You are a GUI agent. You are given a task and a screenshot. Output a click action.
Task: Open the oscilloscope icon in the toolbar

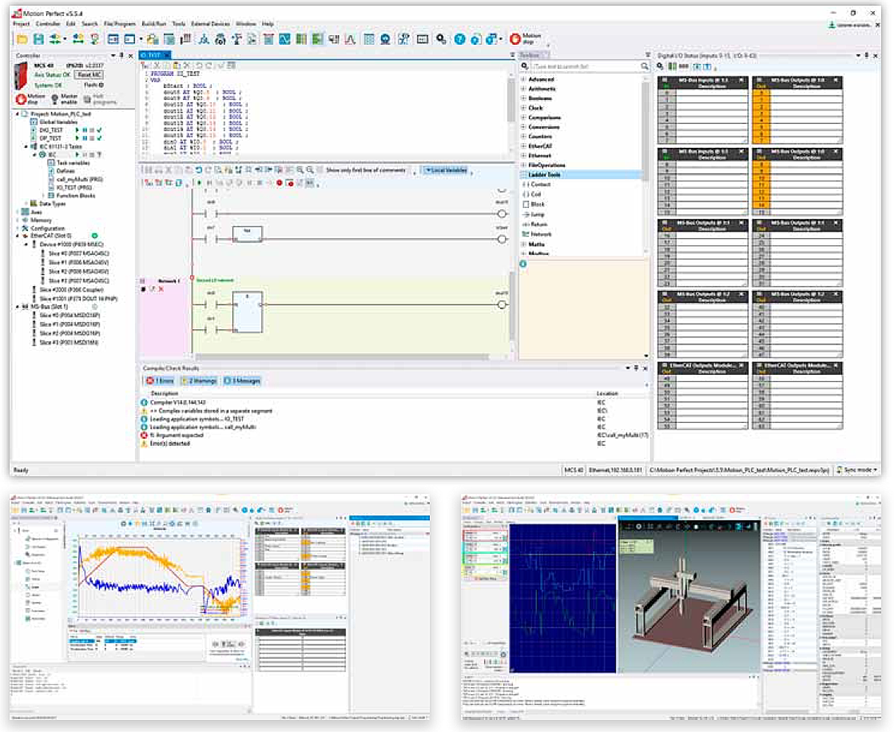(x=284, y=39)
